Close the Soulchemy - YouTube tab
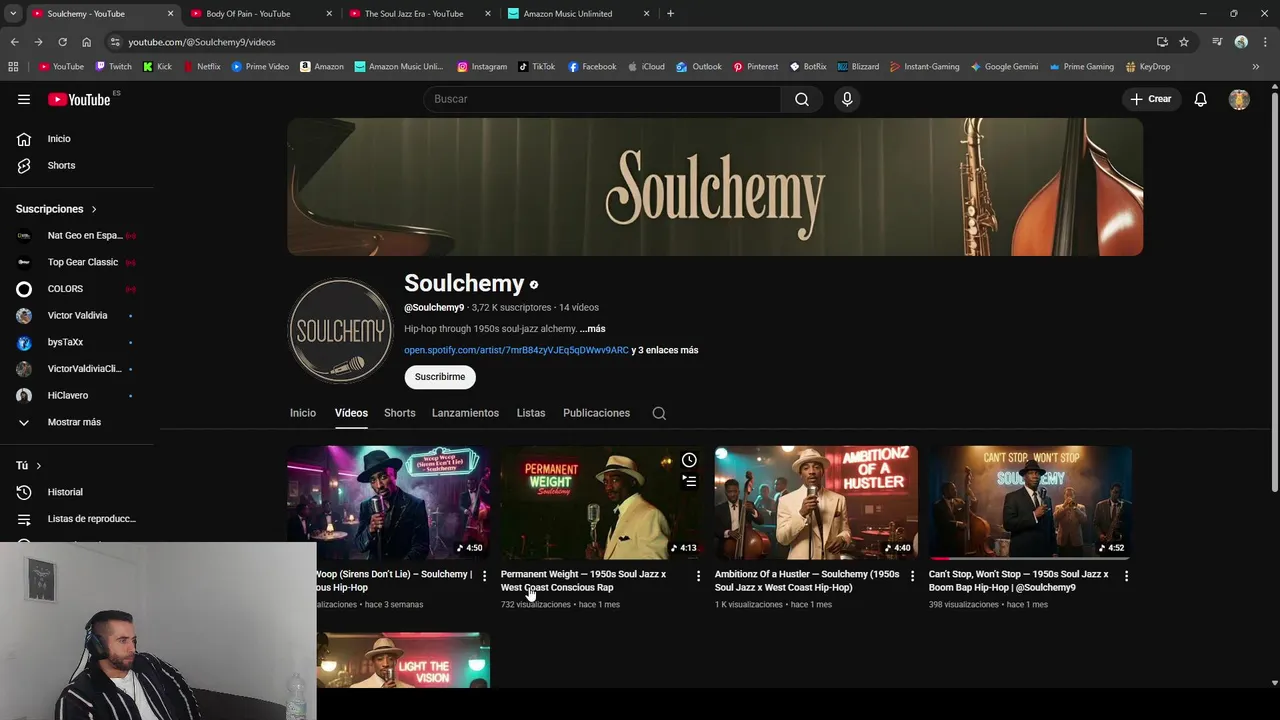 click(x=170, y=14)
